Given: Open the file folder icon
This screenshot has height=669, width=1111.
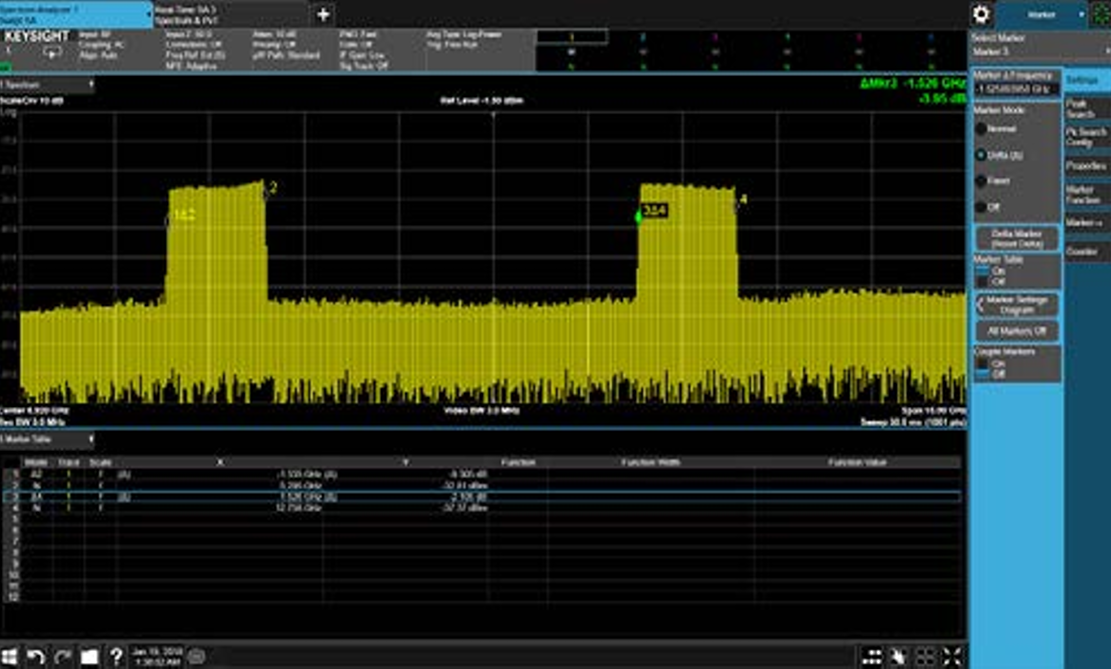Looking at the screenshot, I should coord(89,656).
